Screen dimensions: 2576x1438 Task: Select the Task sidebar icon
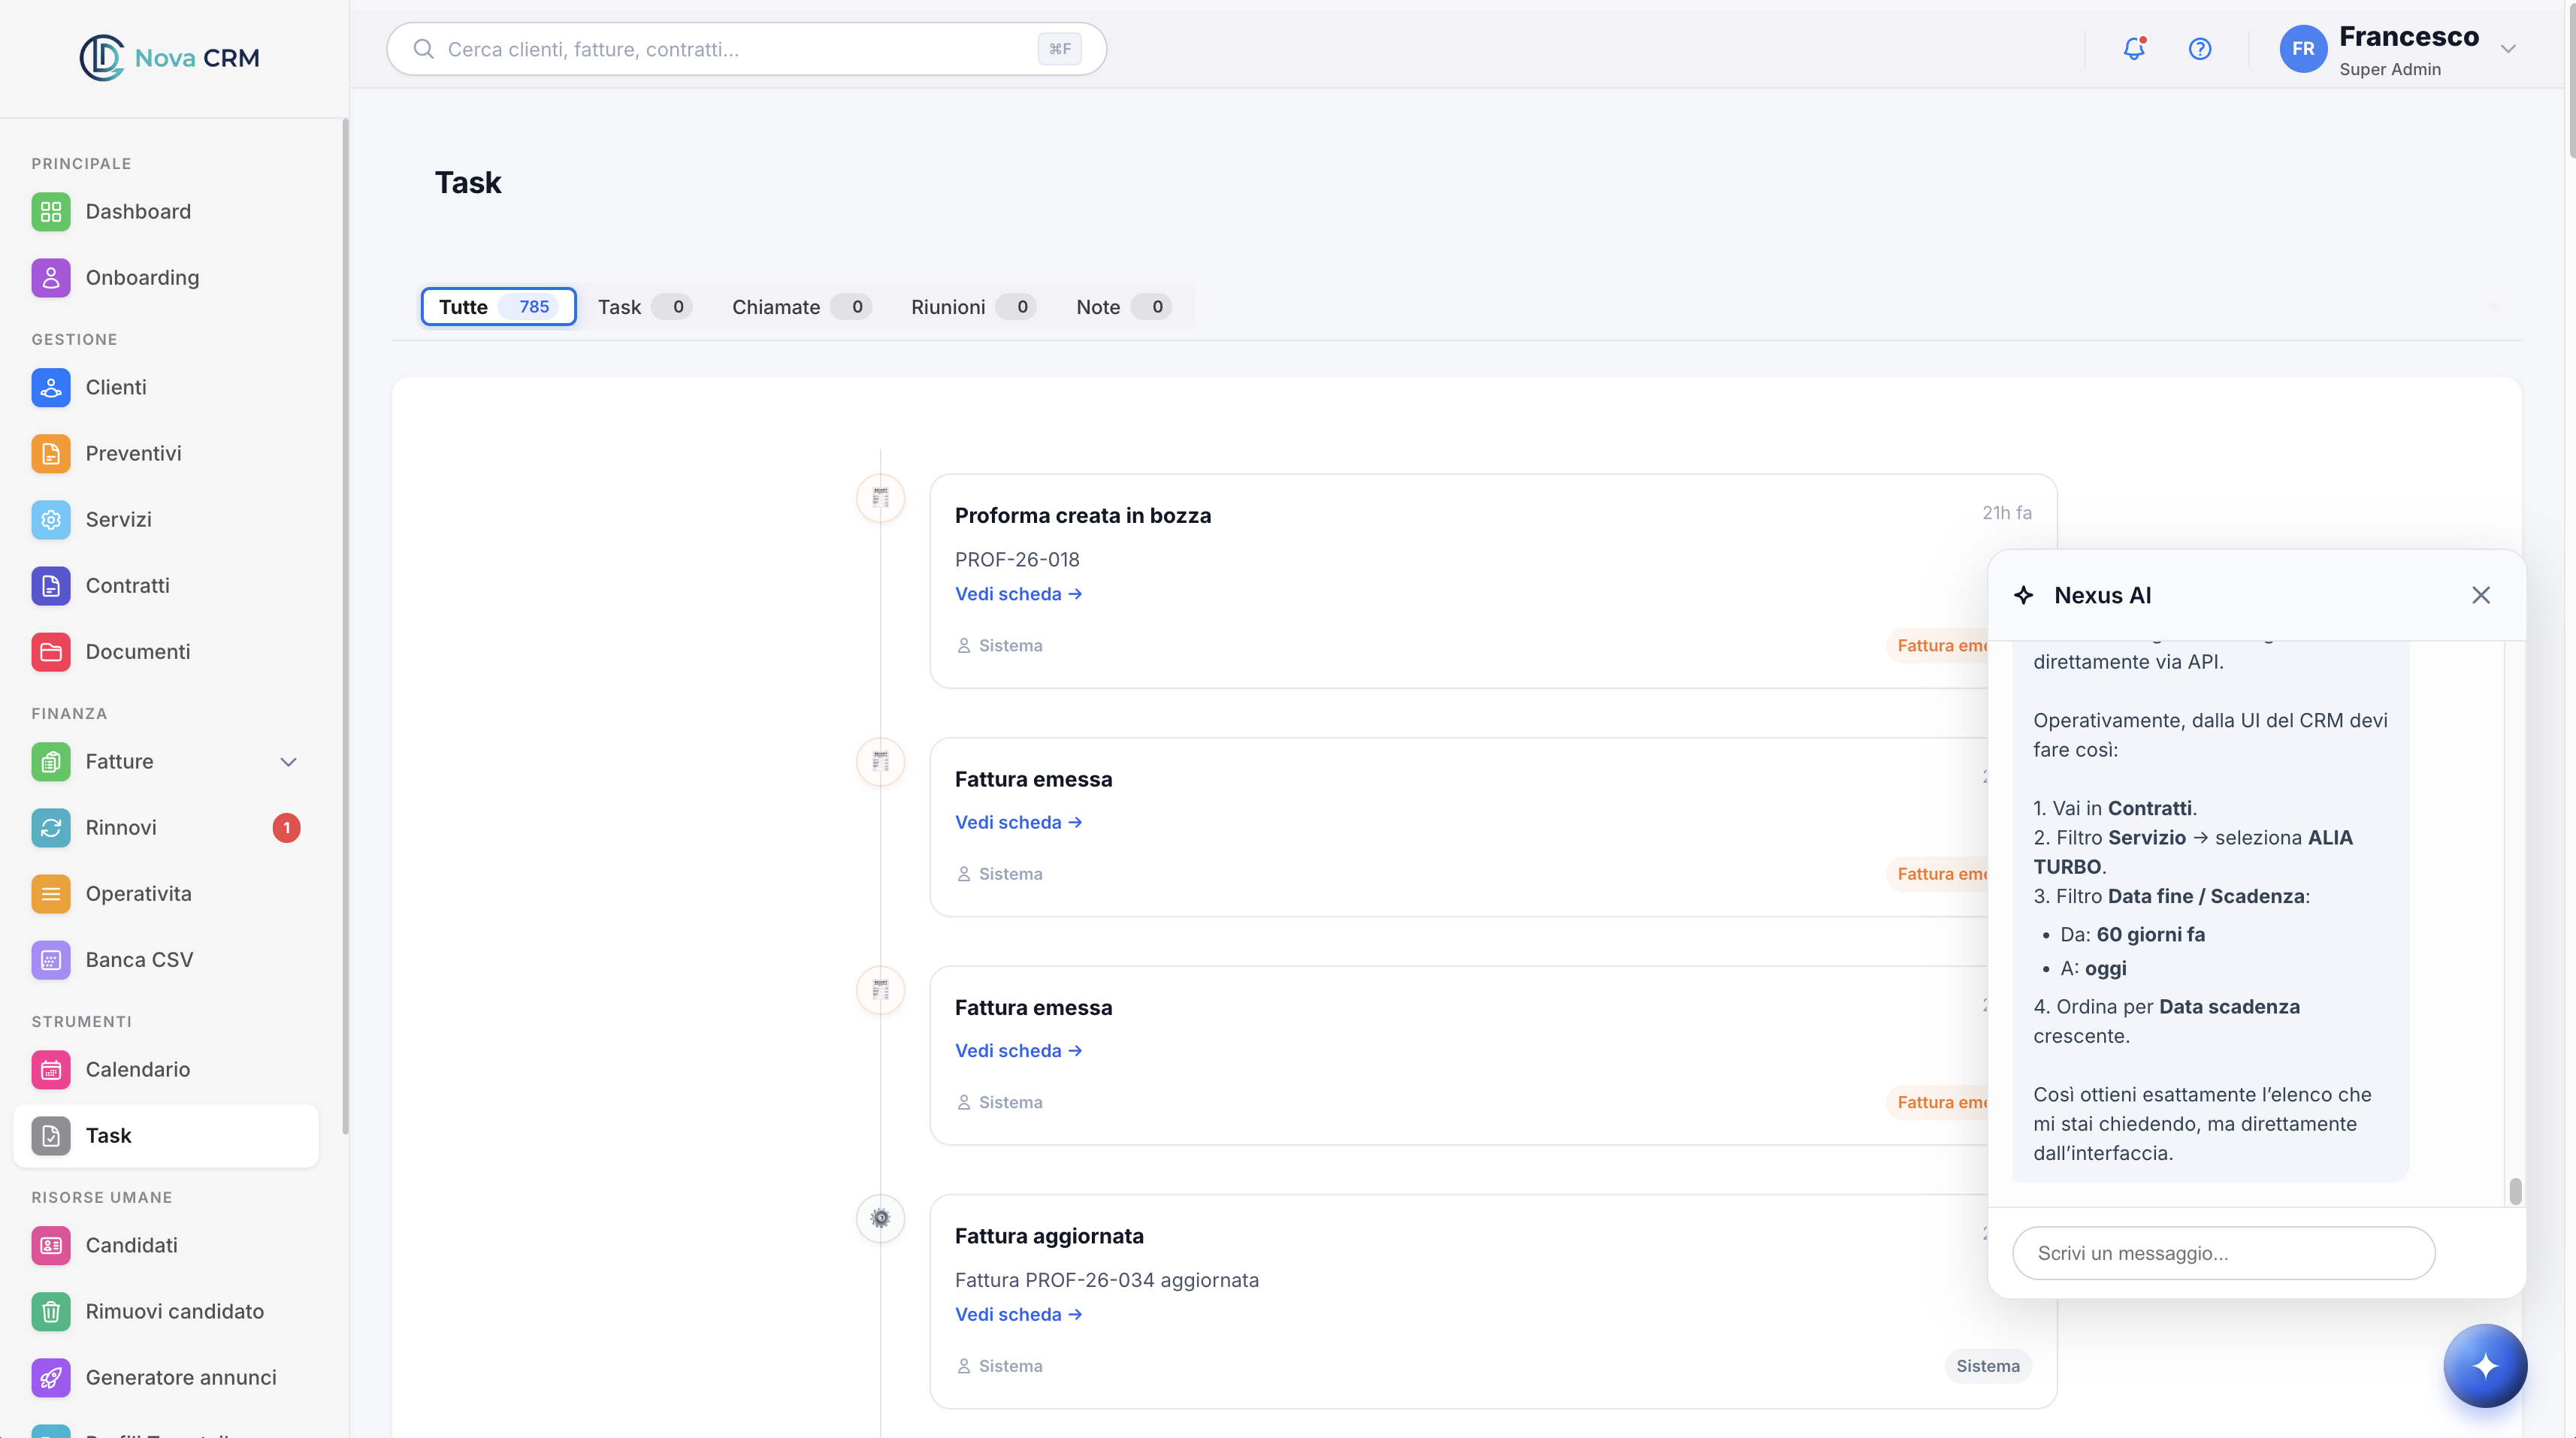tap(51, 1135)
